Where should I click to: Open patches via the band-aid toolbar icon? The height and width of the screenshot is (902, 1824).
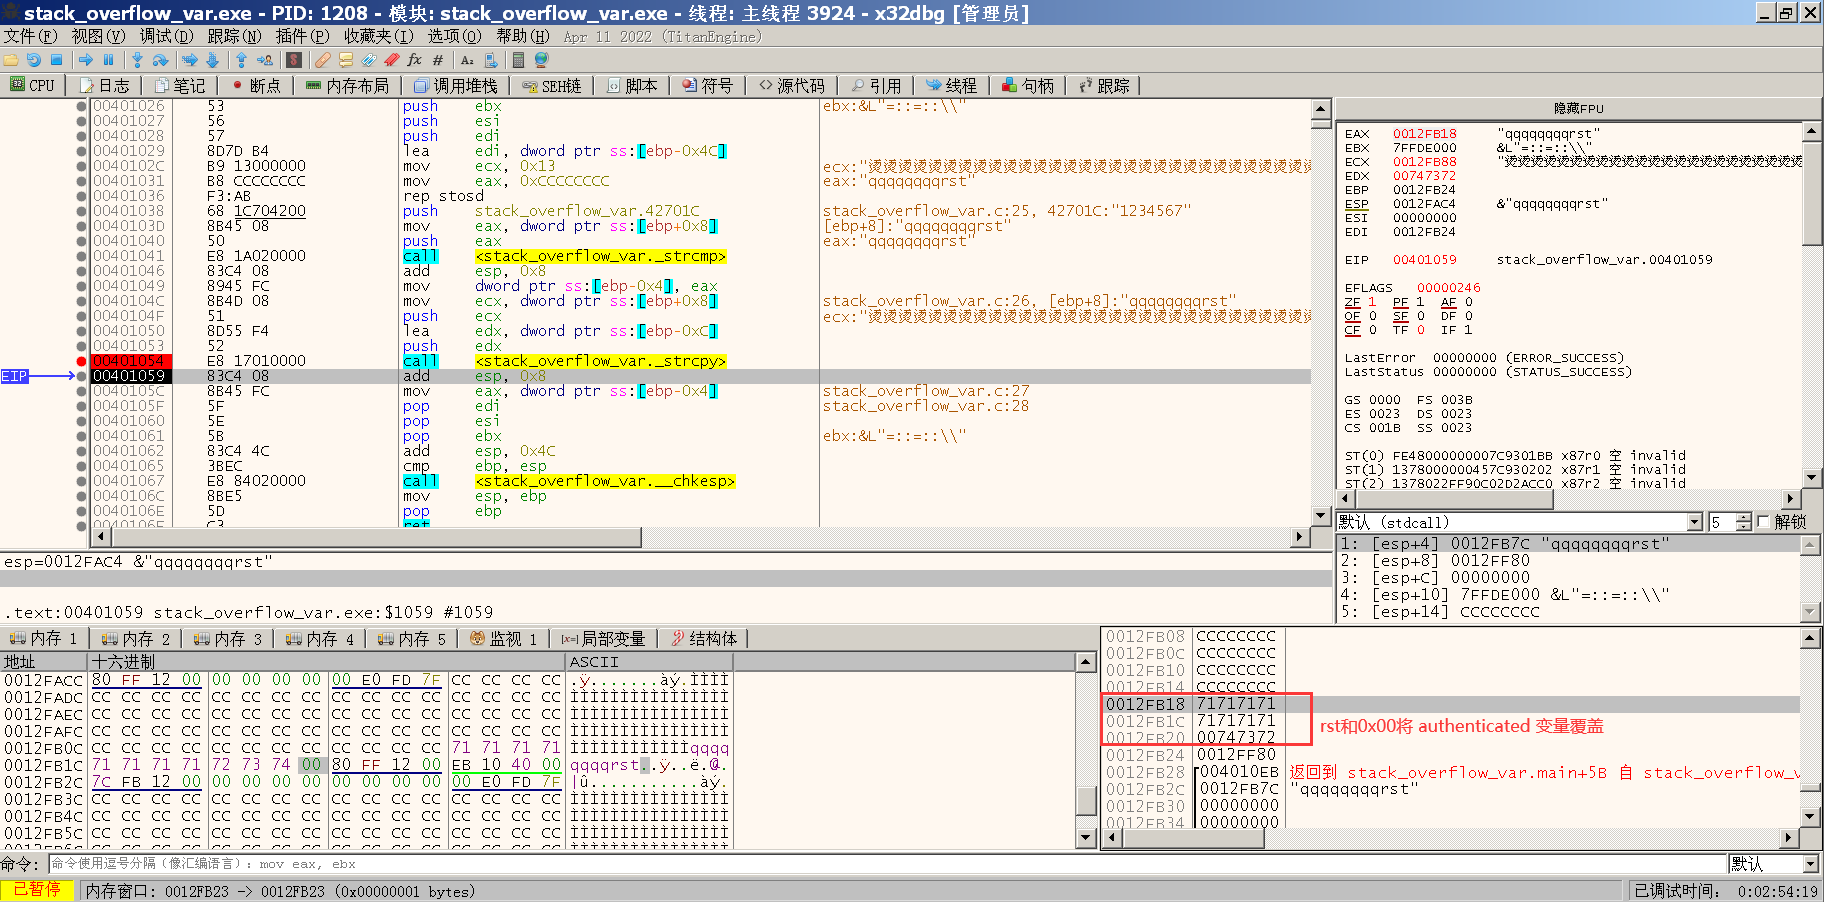(x=322, y=61)
